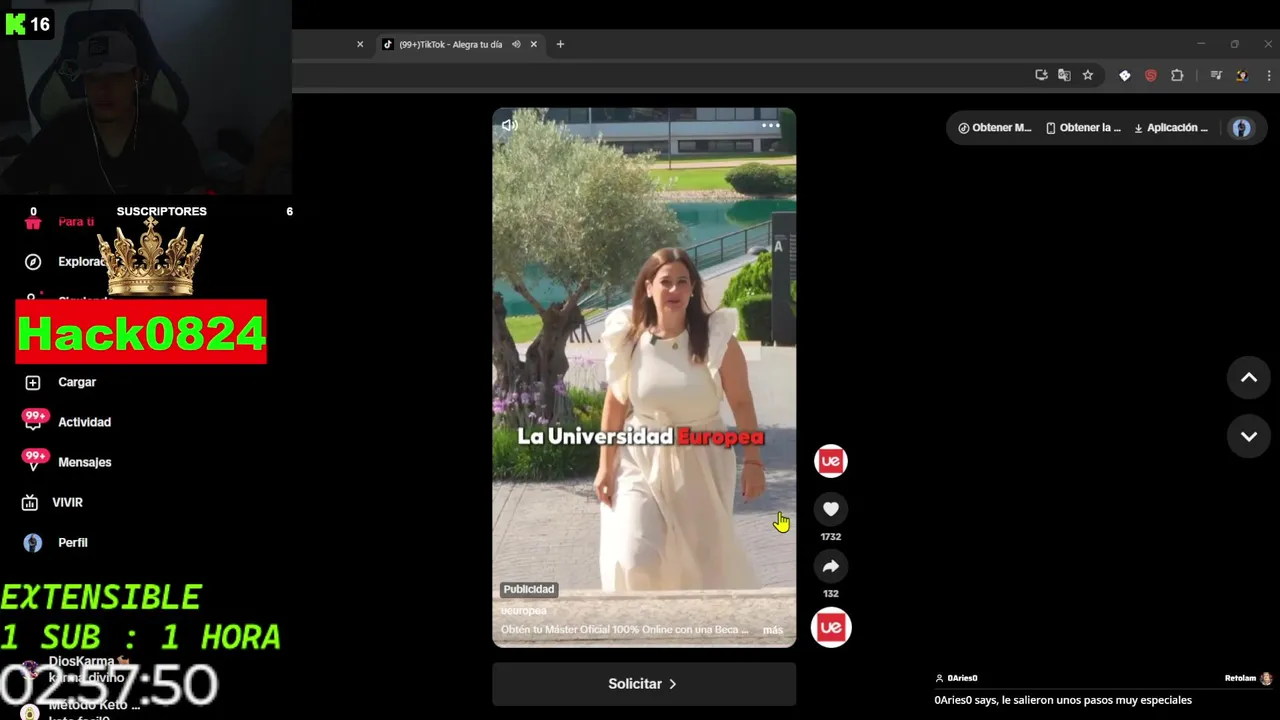Open Cargar upload icon in the sidebar
Screen dimensions: 1280x720
[x=33, y=382]
